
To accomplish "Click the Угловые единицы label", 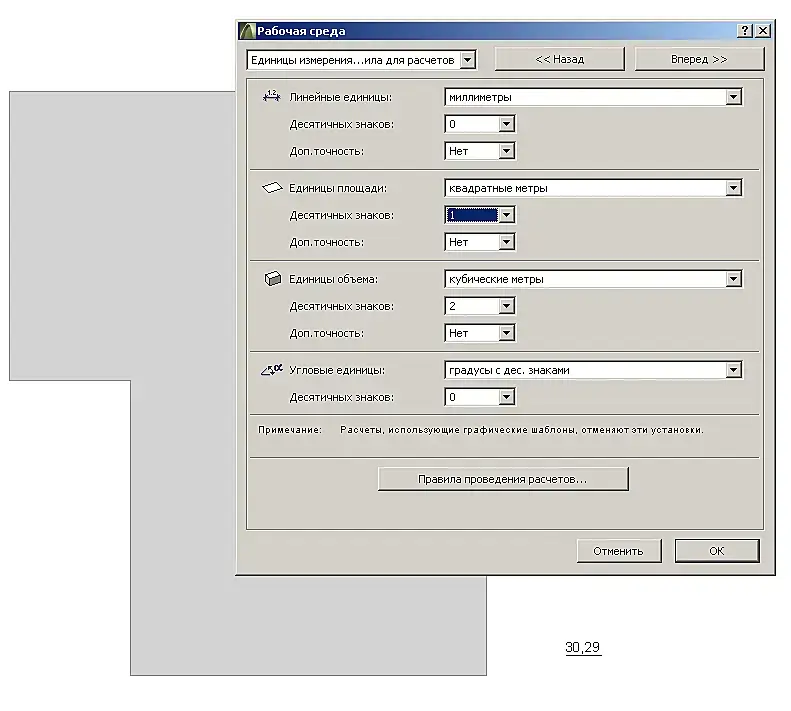I will tap(337, 370).
